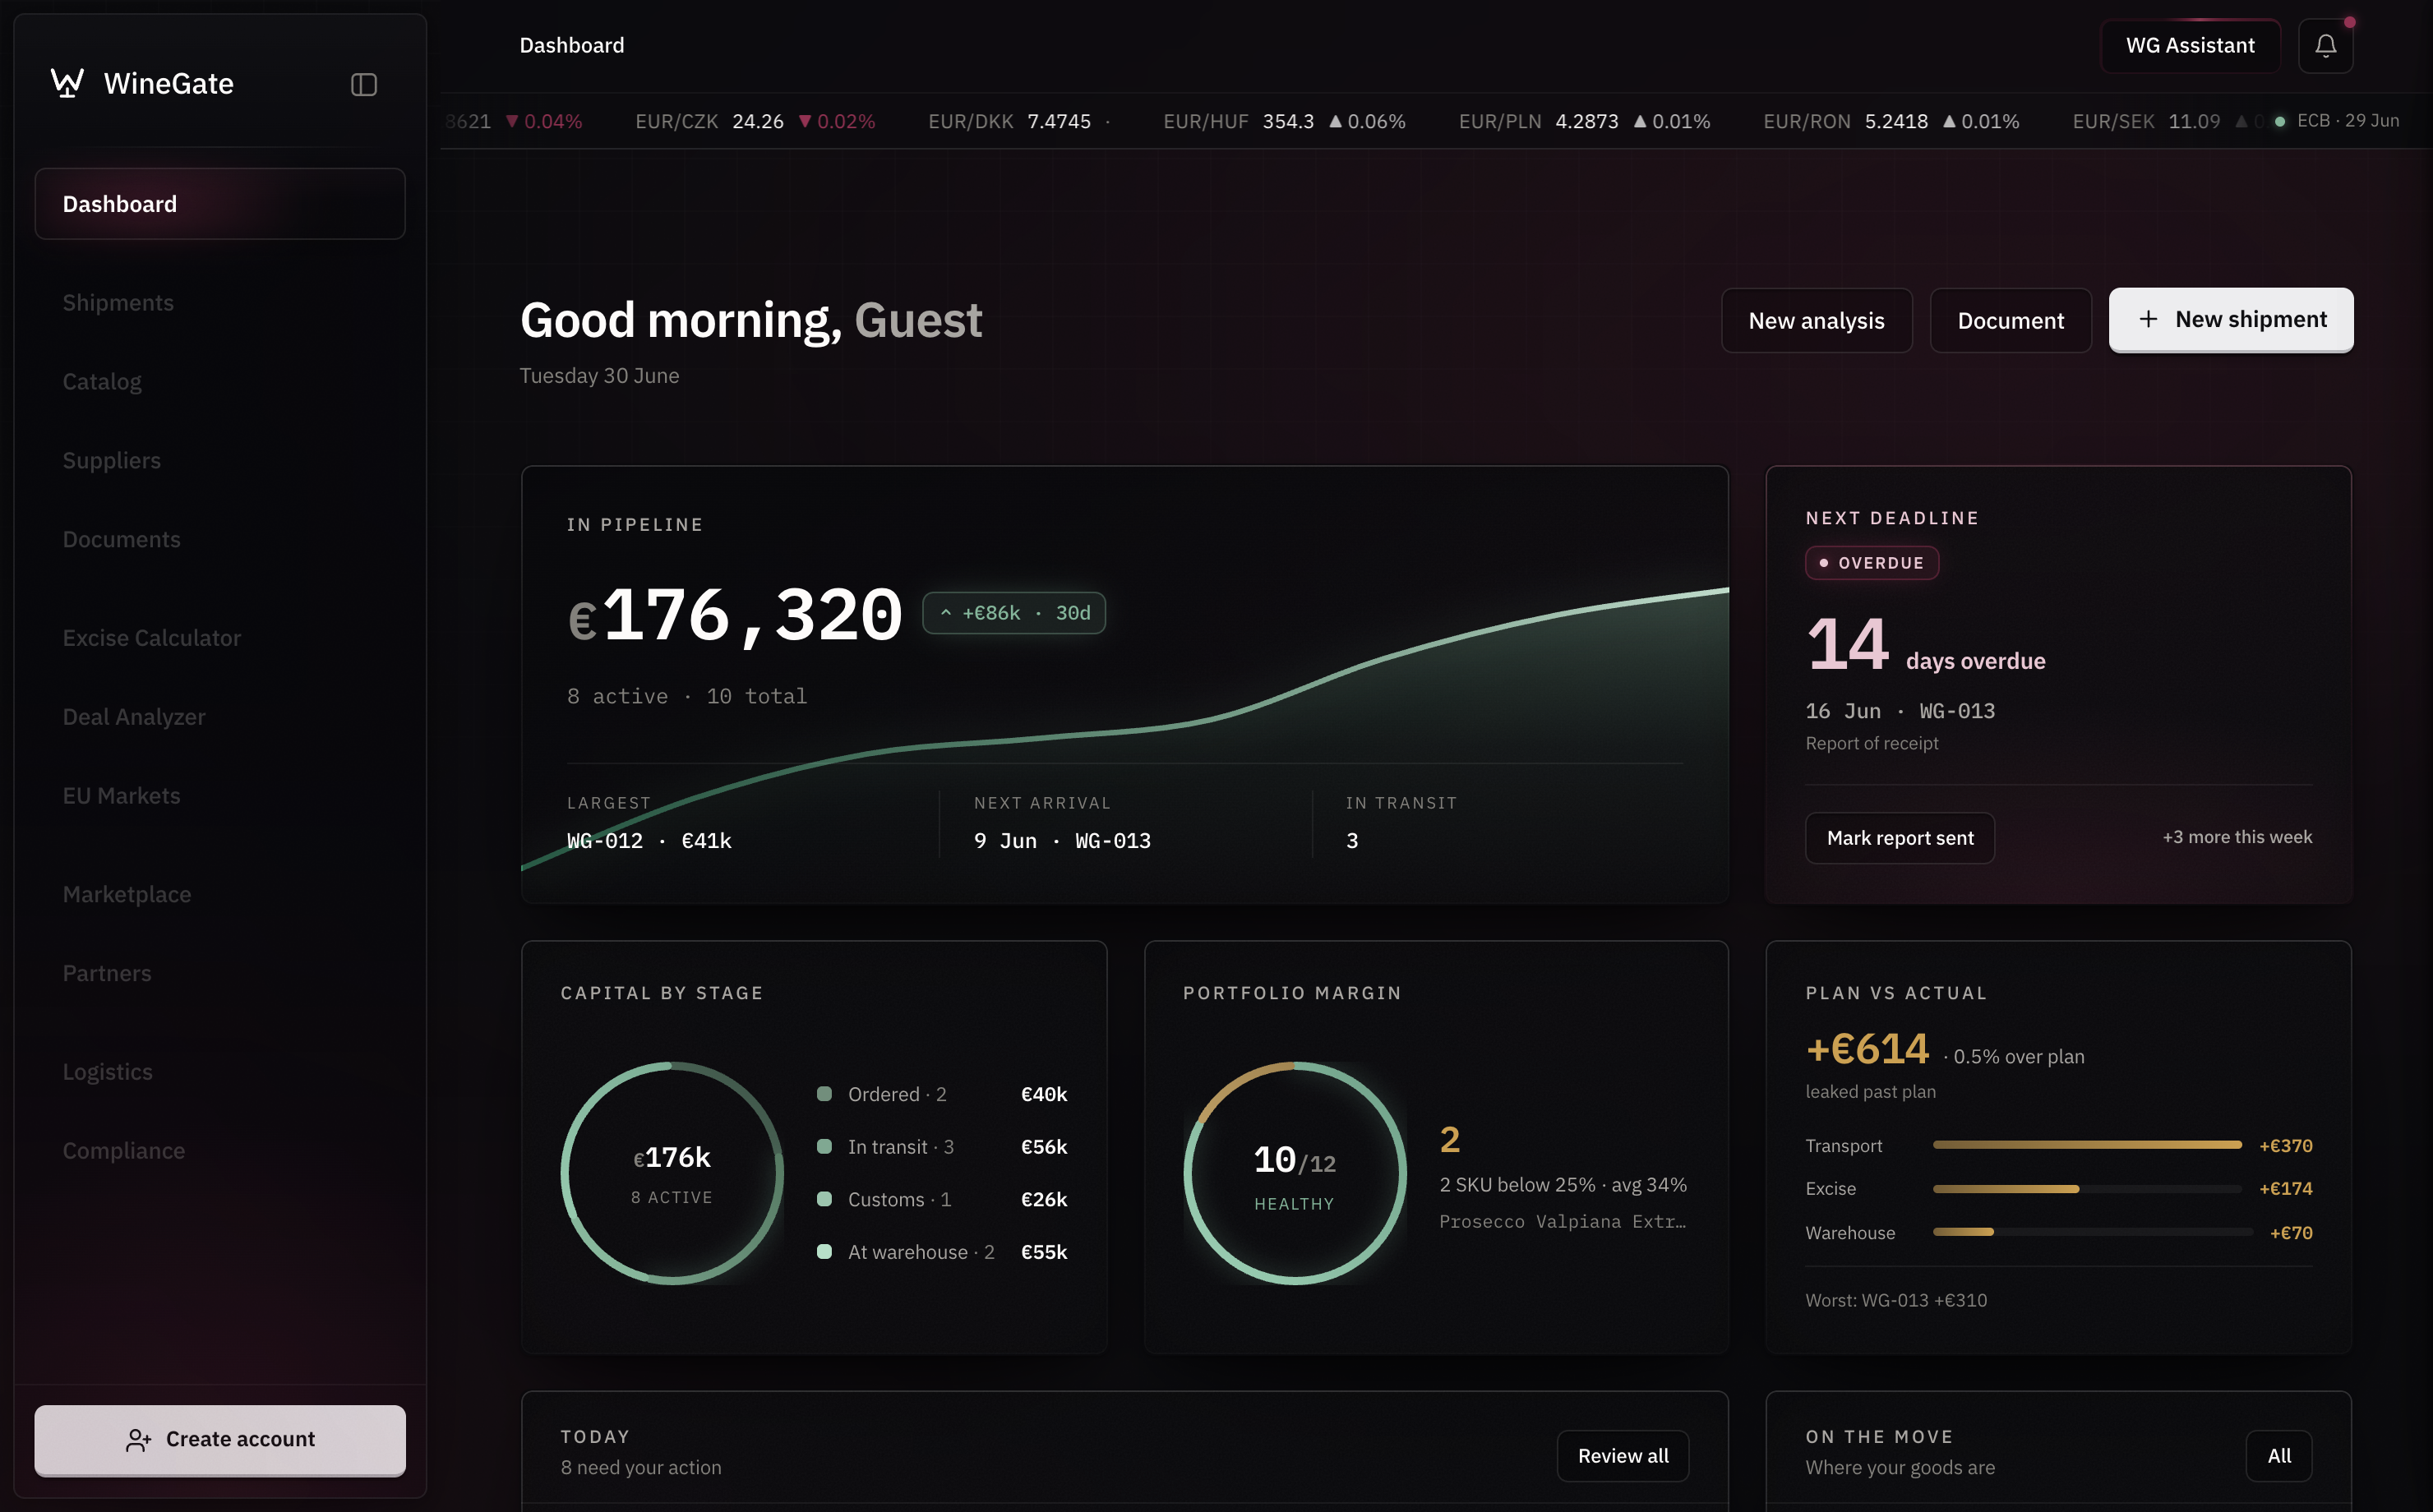Click the Warehouse plan-vs-actual bar
2433x1512 pixels.
click(2092, 1232)
